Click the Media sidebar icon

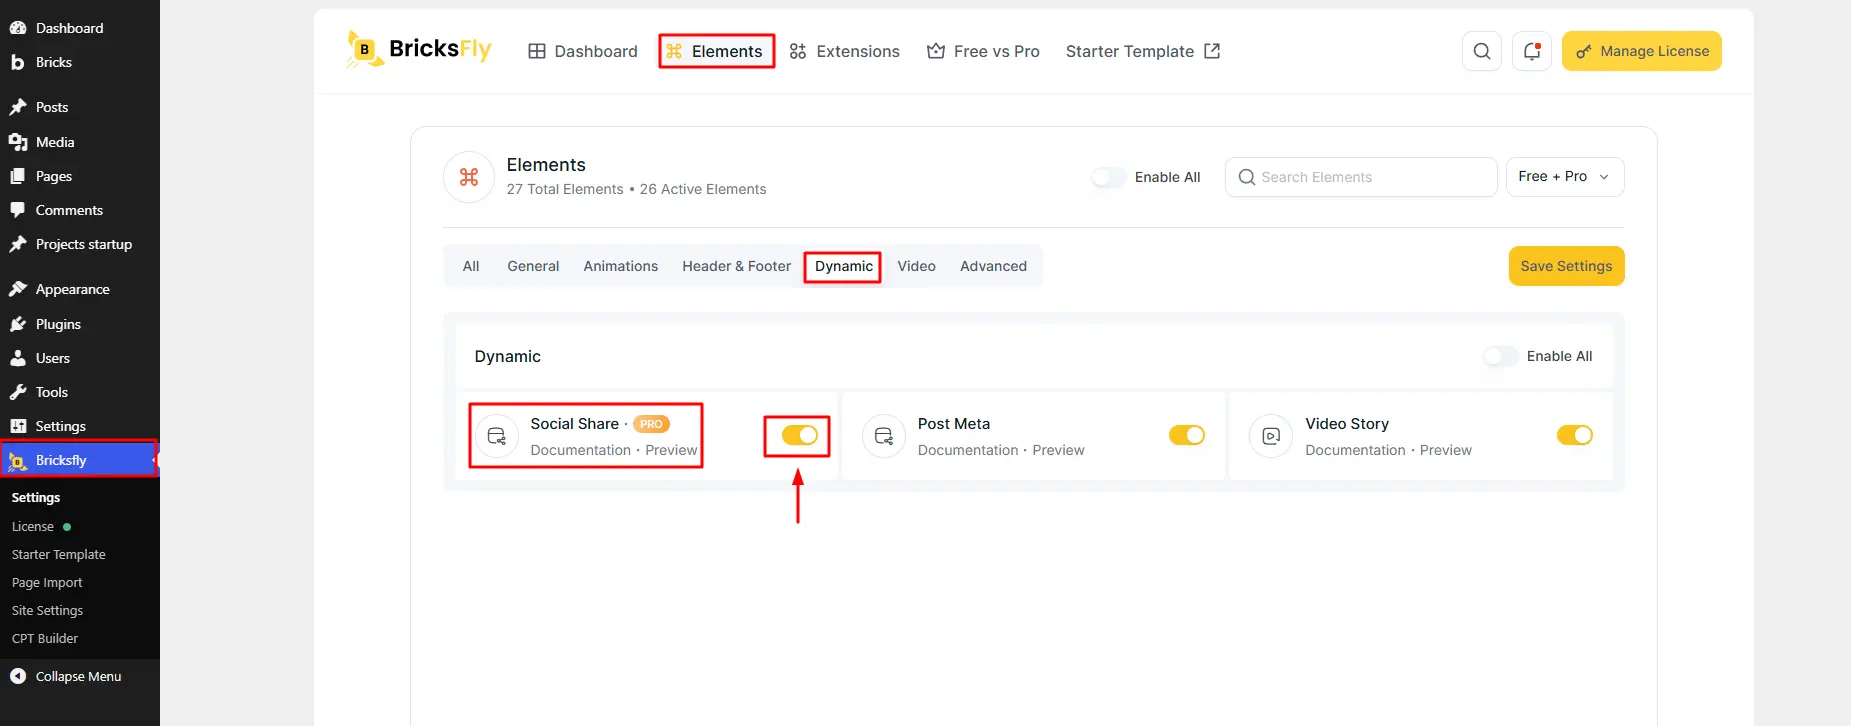click(18, 142)
